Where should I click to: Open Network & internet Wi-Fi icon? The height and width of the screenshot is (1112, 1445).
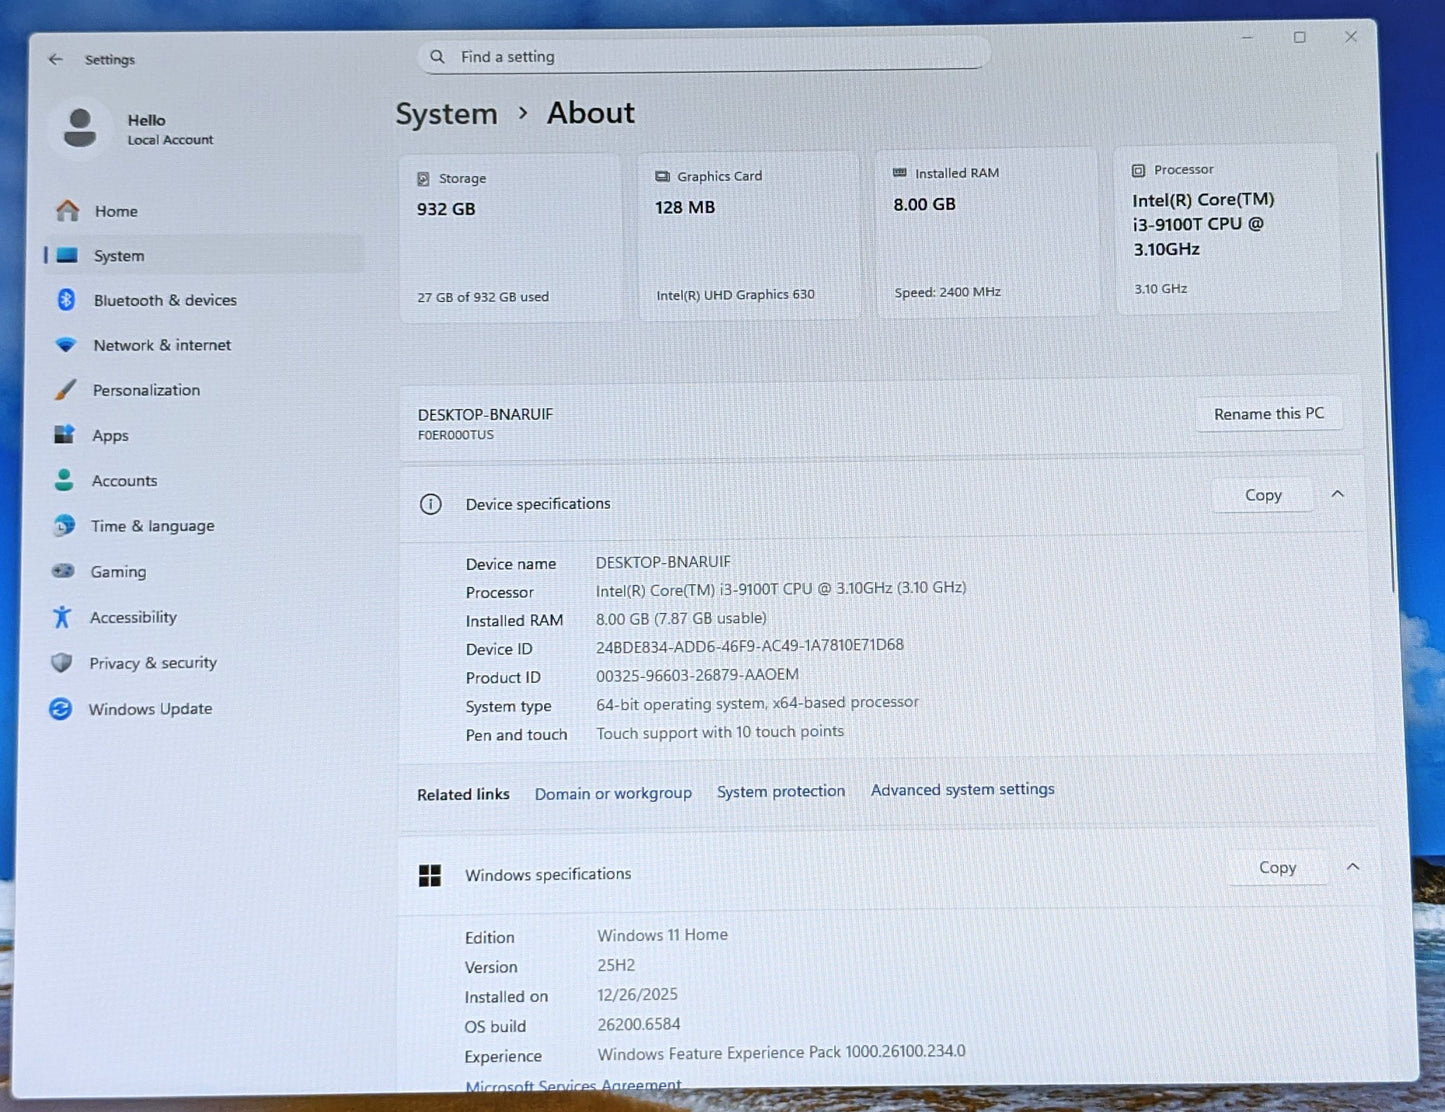pyautogui.click(x=66, y=345)
